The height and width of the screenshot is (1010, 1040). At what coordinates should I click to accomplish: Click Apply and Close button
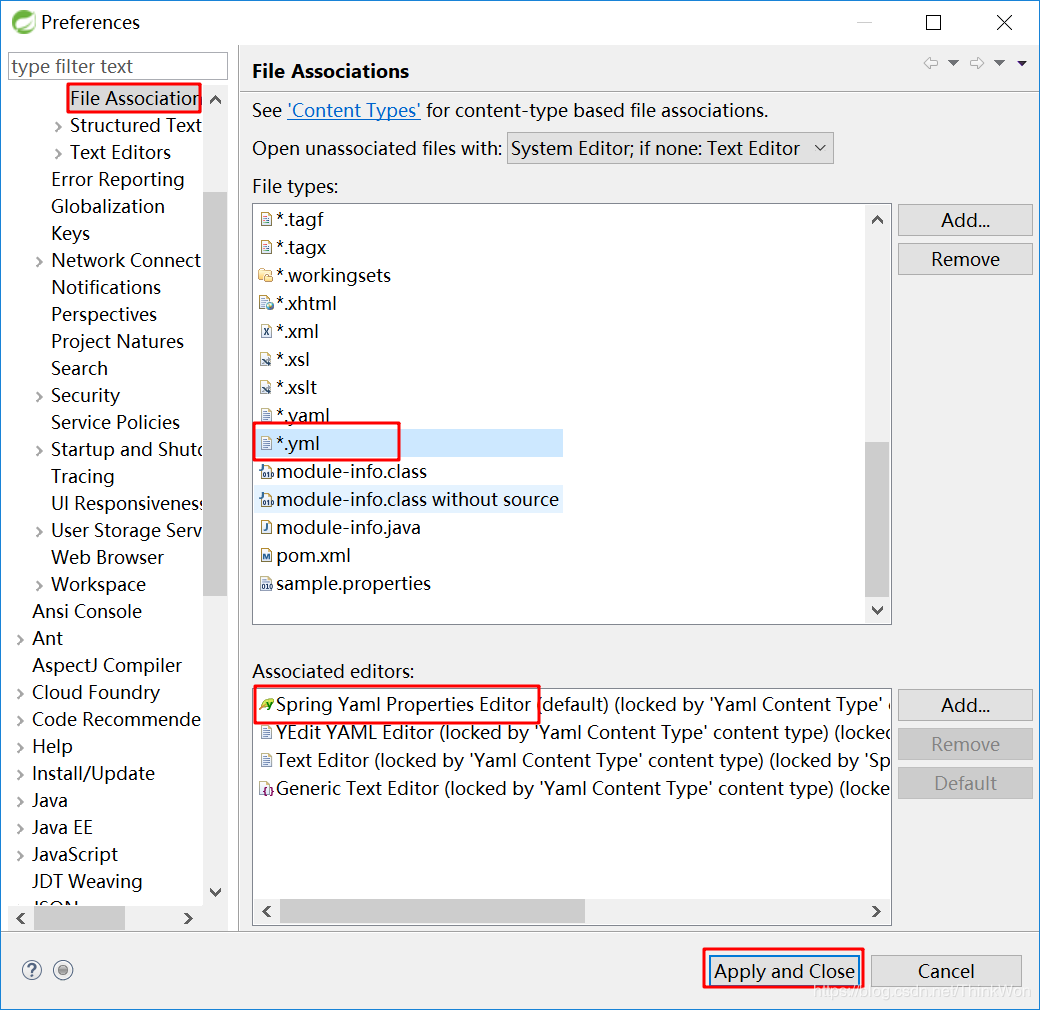(784, 971)
